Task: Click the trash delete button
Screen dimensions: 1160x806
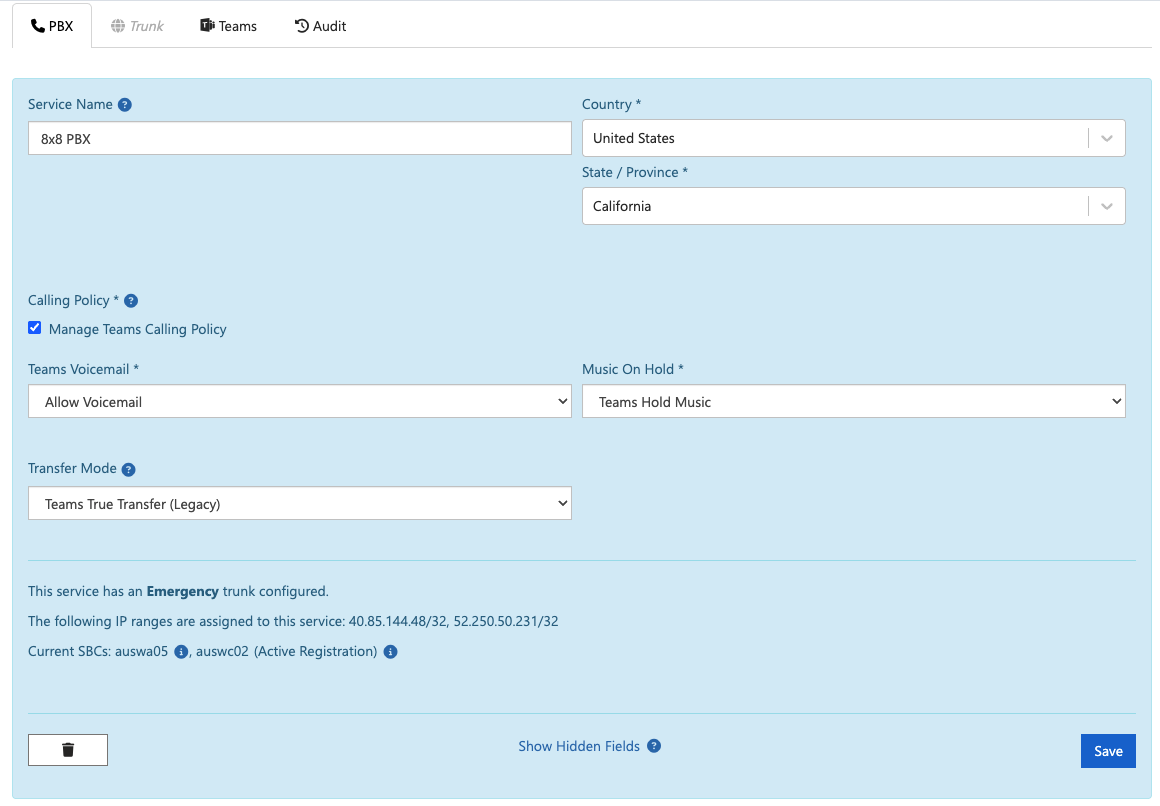Action: coord(68,750)
